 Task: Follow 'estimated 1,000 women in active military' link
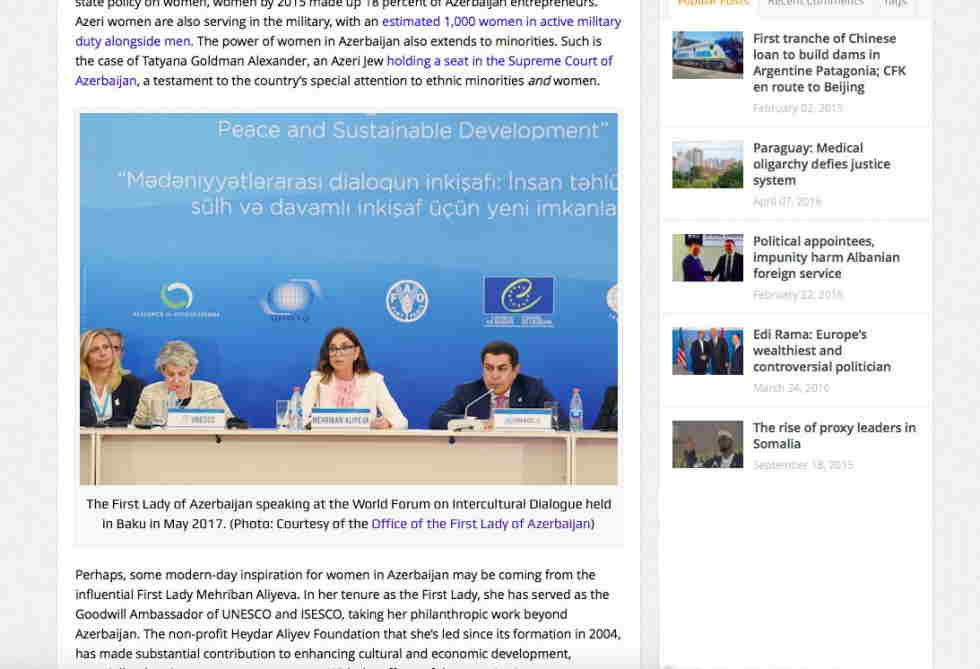(501, 21)
